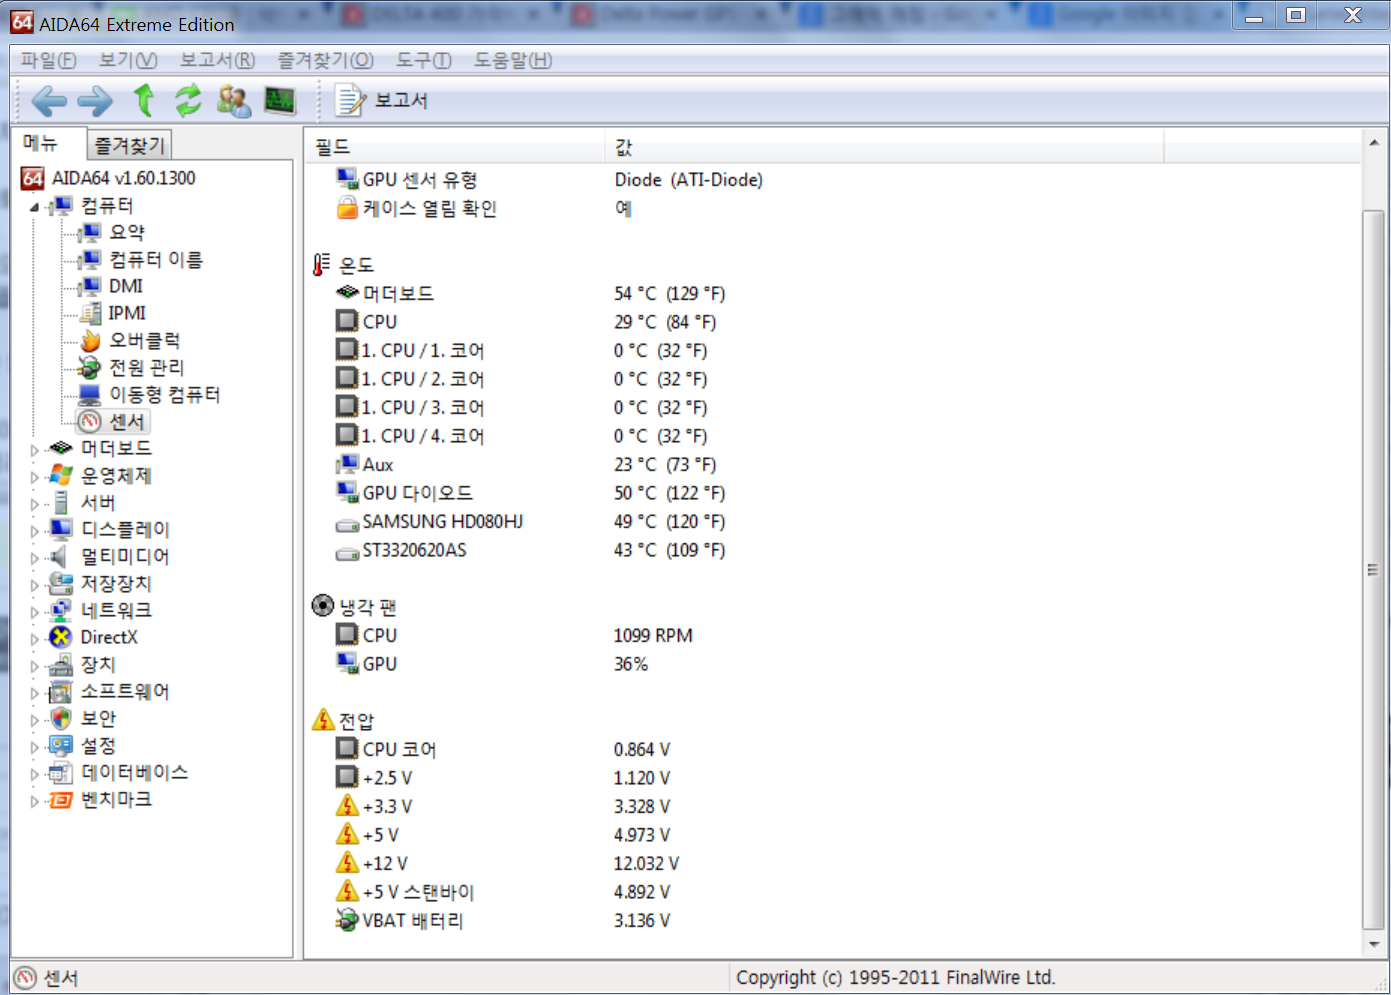Click the 마더보드 tree icon
This screenshot has height=995, width=1391.
[61, 448]
